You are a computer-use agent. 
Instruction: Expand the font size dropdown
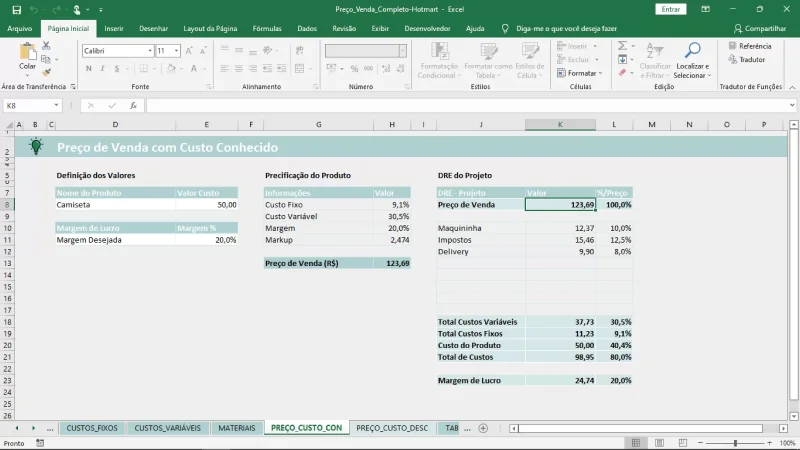click(x=177, y=50)
